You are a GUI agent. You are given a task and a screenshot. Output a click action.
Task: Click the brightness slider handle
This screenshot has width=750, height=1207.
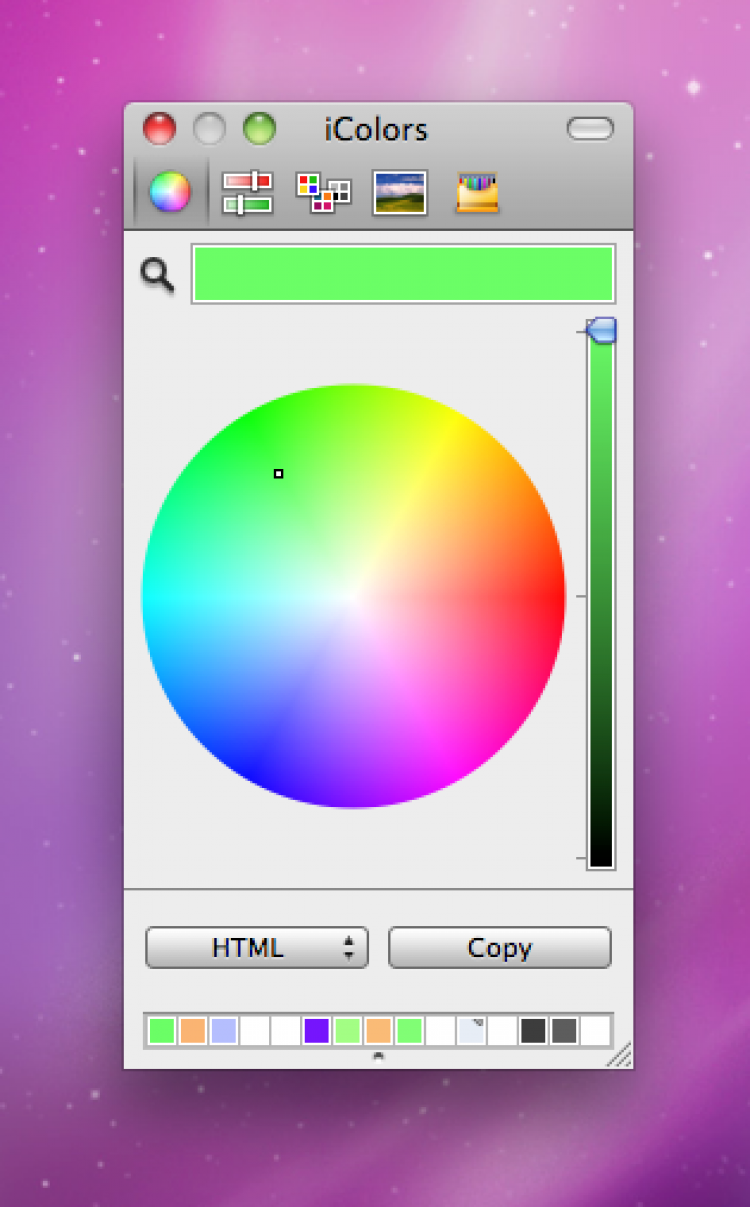tap(601, 331)
